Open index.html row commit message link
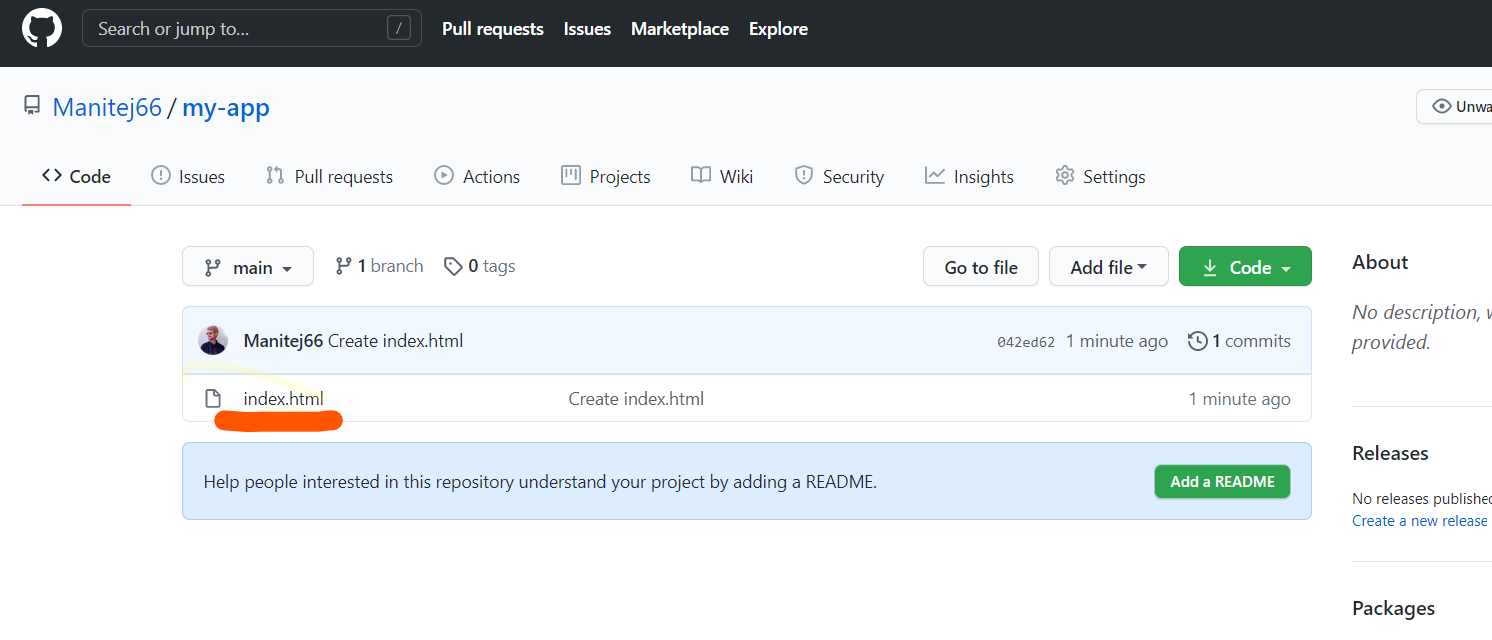Image resolution: width=1492 pixels, height=640 pixels. (636, 398)
